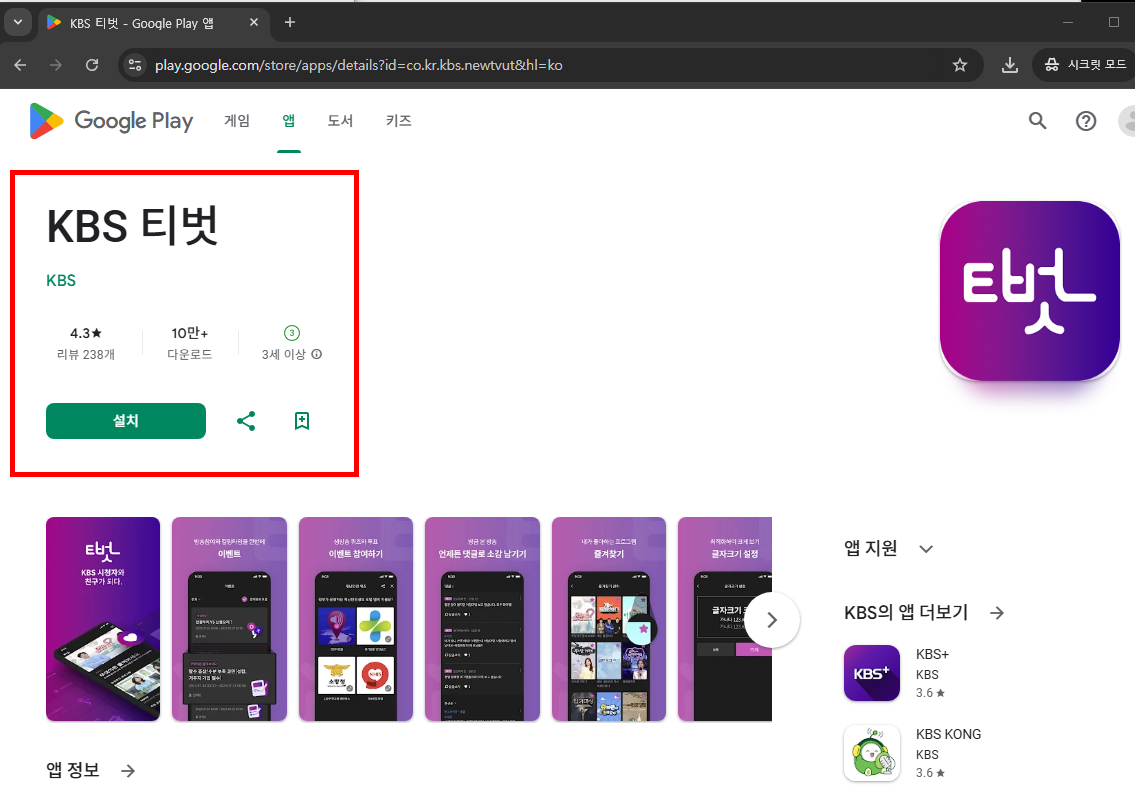Open Google Play search
Screen dimensions: 1135x799
pos(1037,120)
